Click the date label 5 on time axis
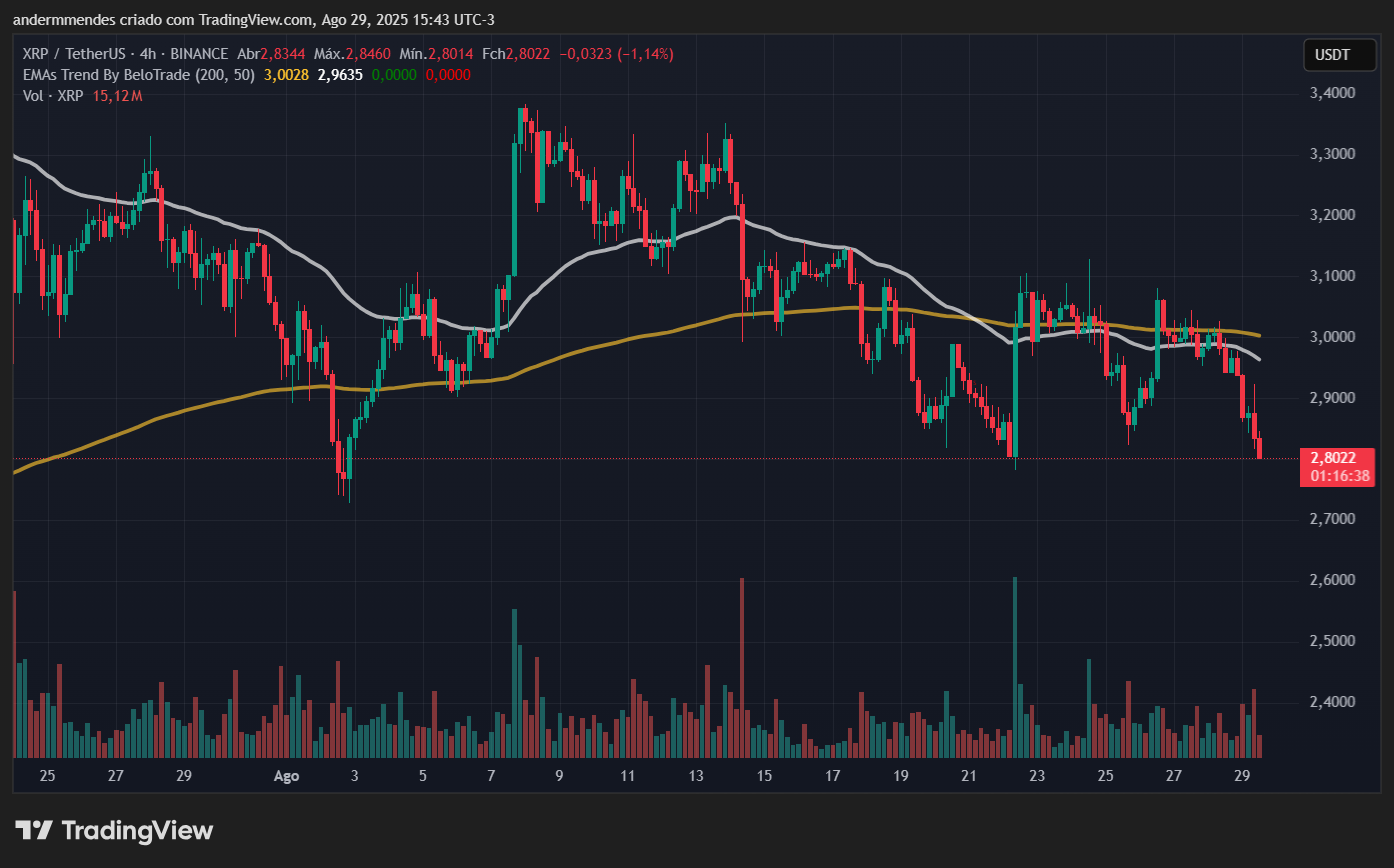Screen dimensions: 1394x868 [423, 776]
